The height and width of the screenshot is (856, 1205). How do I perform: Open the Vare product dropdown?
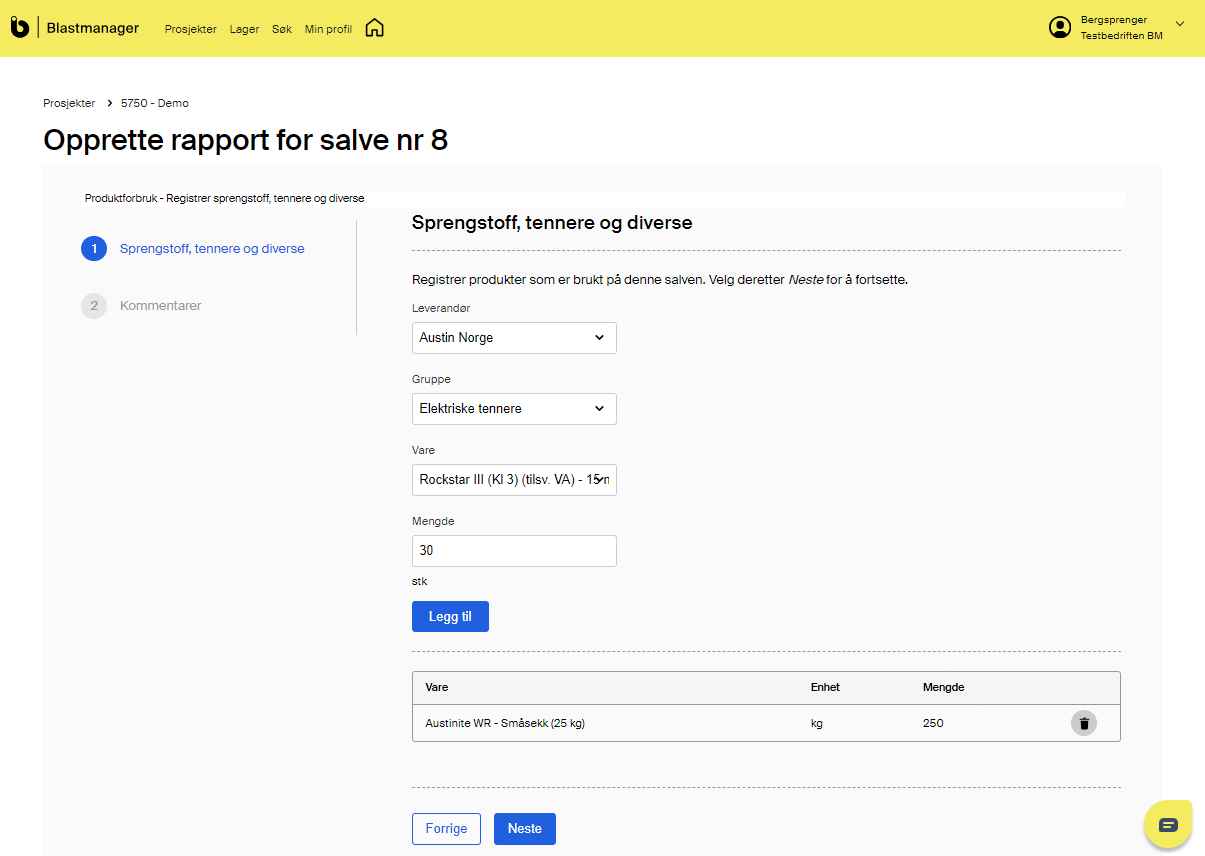pos(514,480)
